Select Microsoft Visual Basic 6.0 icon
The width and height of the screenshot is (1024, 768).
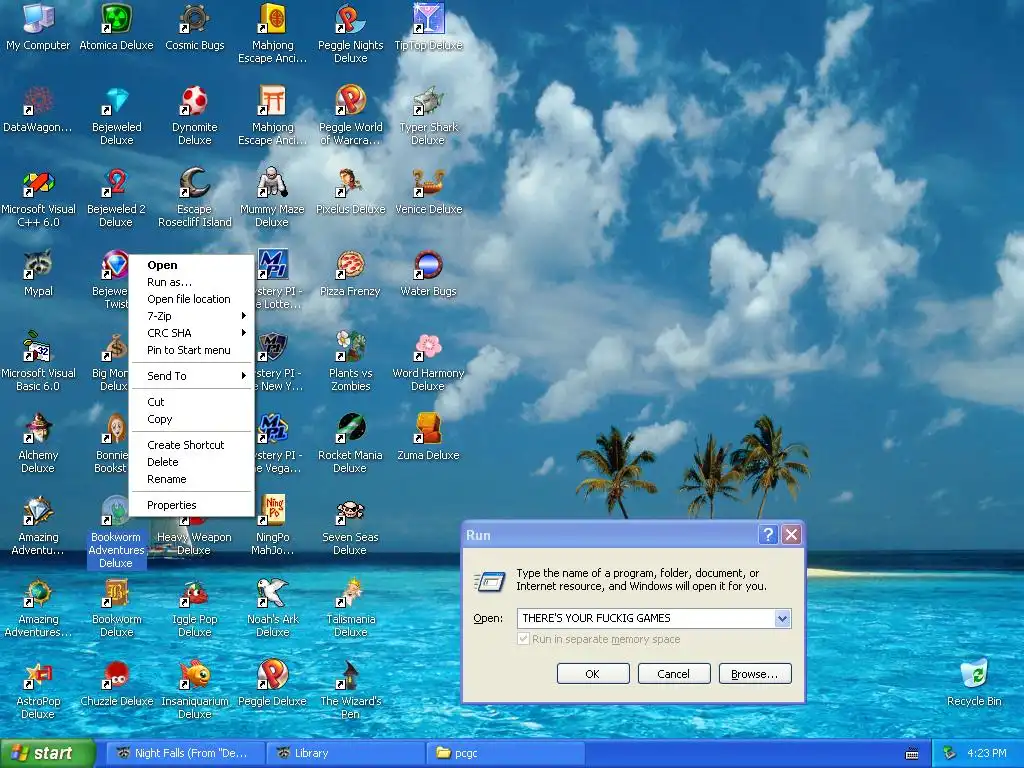pyautogui.click(x=38, y=346)
